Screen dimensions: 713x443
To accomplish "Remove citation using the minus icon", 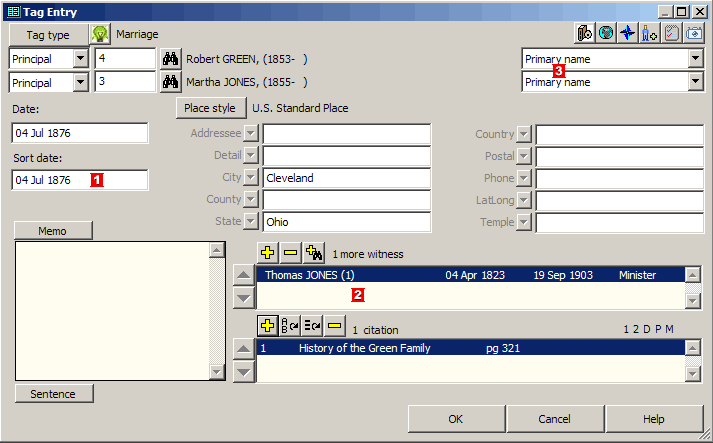I will pyautogui.click(x=334, y=326).
